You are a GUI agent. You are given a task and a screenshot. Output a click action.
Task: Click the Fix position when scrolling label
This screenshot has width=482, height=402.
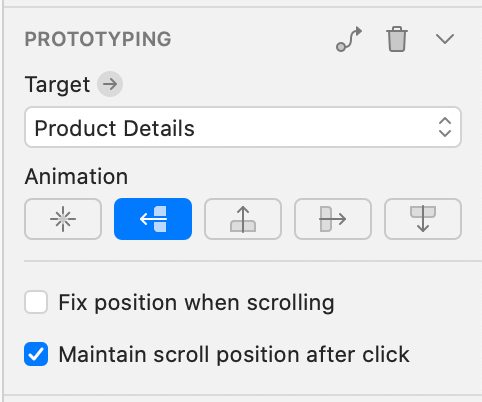[x=196, y=303]
